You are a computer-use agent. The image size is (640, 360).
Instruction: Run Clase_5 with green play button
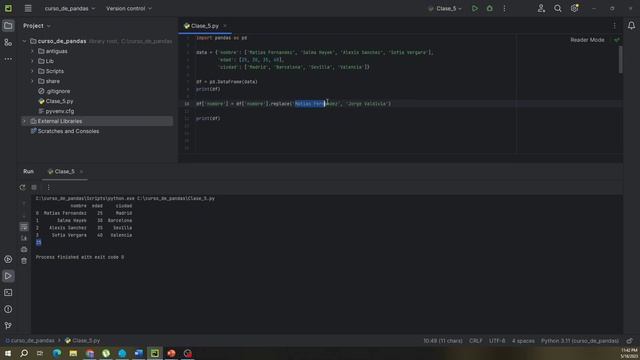pos(475,9)
